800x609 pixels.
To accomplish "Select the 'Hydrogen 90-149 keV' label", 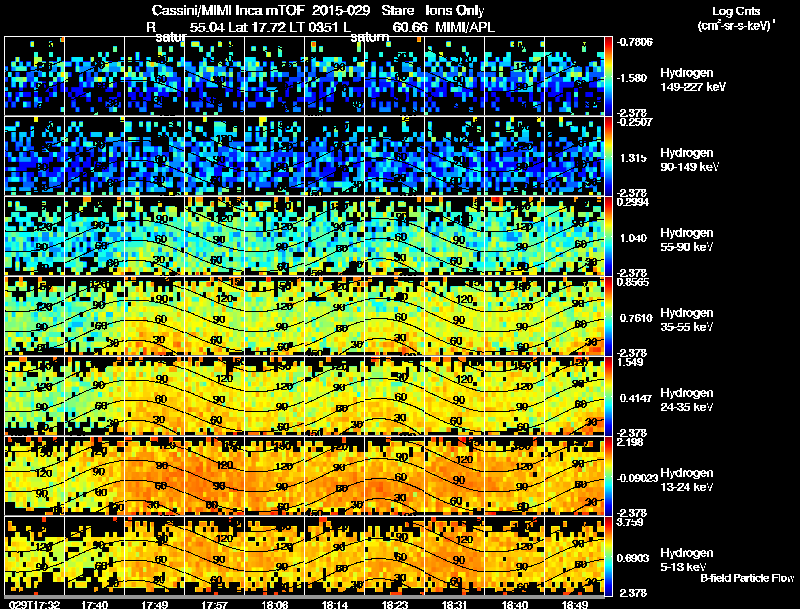I will (689, 160).
